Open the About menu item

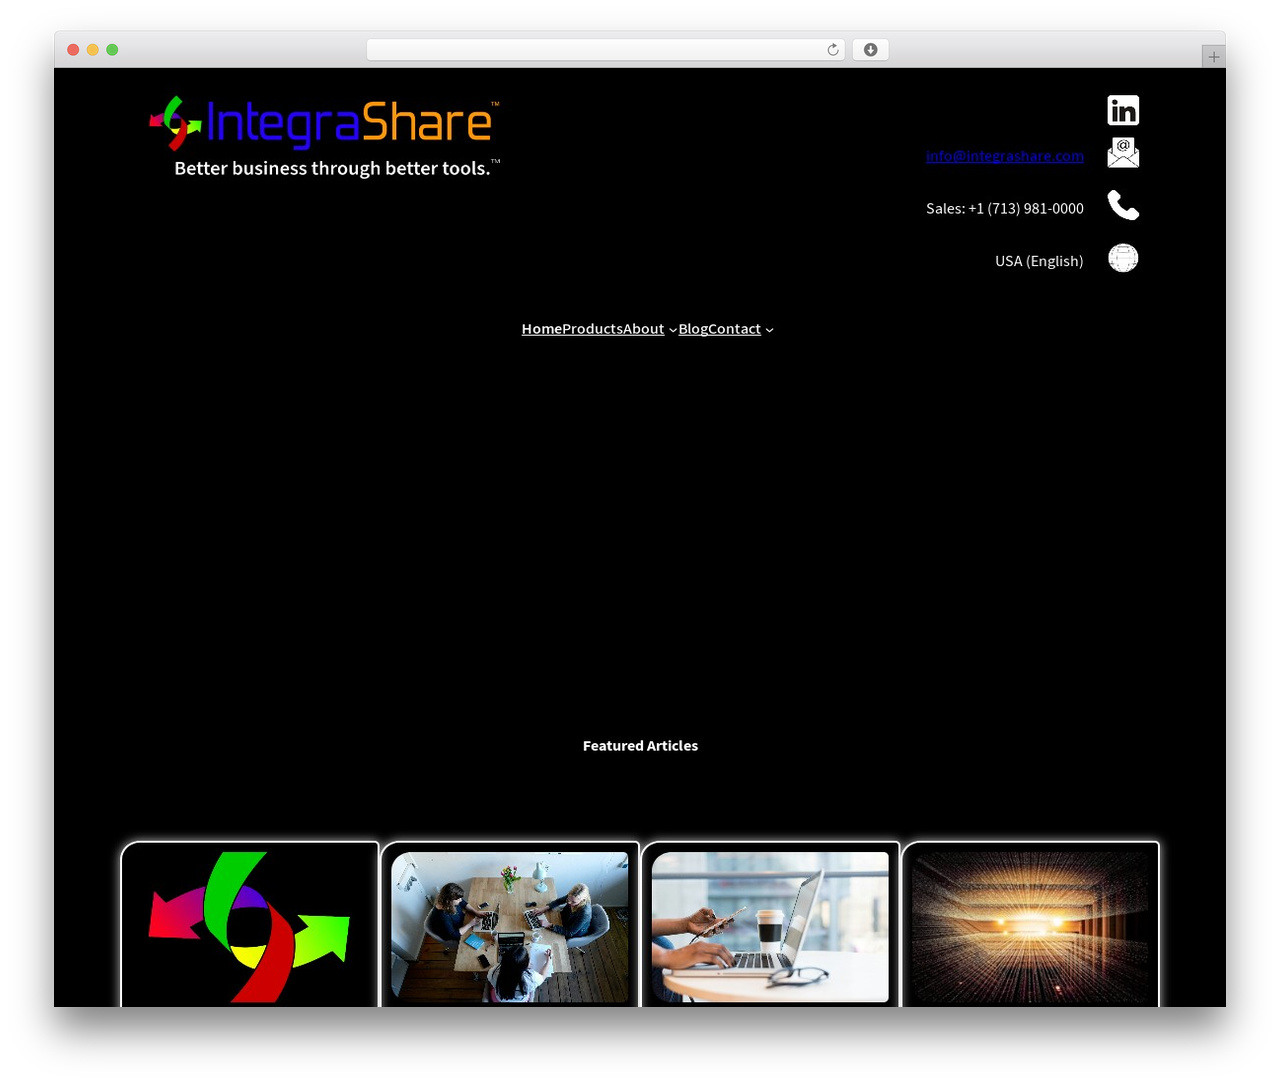[643, 329]
